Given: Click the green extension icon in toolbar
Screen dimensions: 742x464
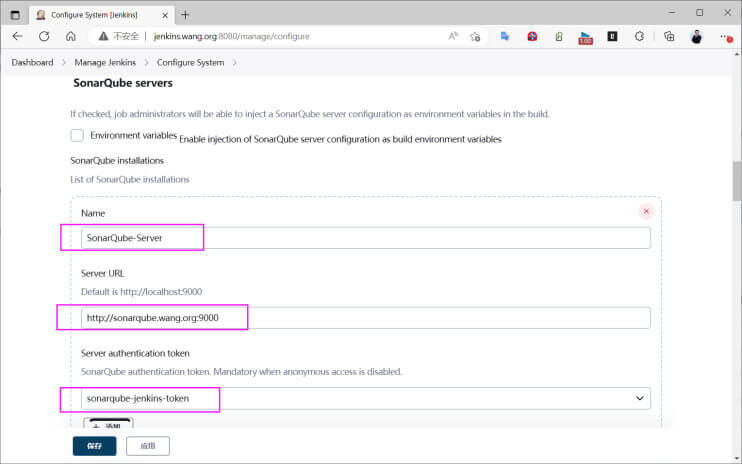Looking at the screenshot, I should coord(559,36).
